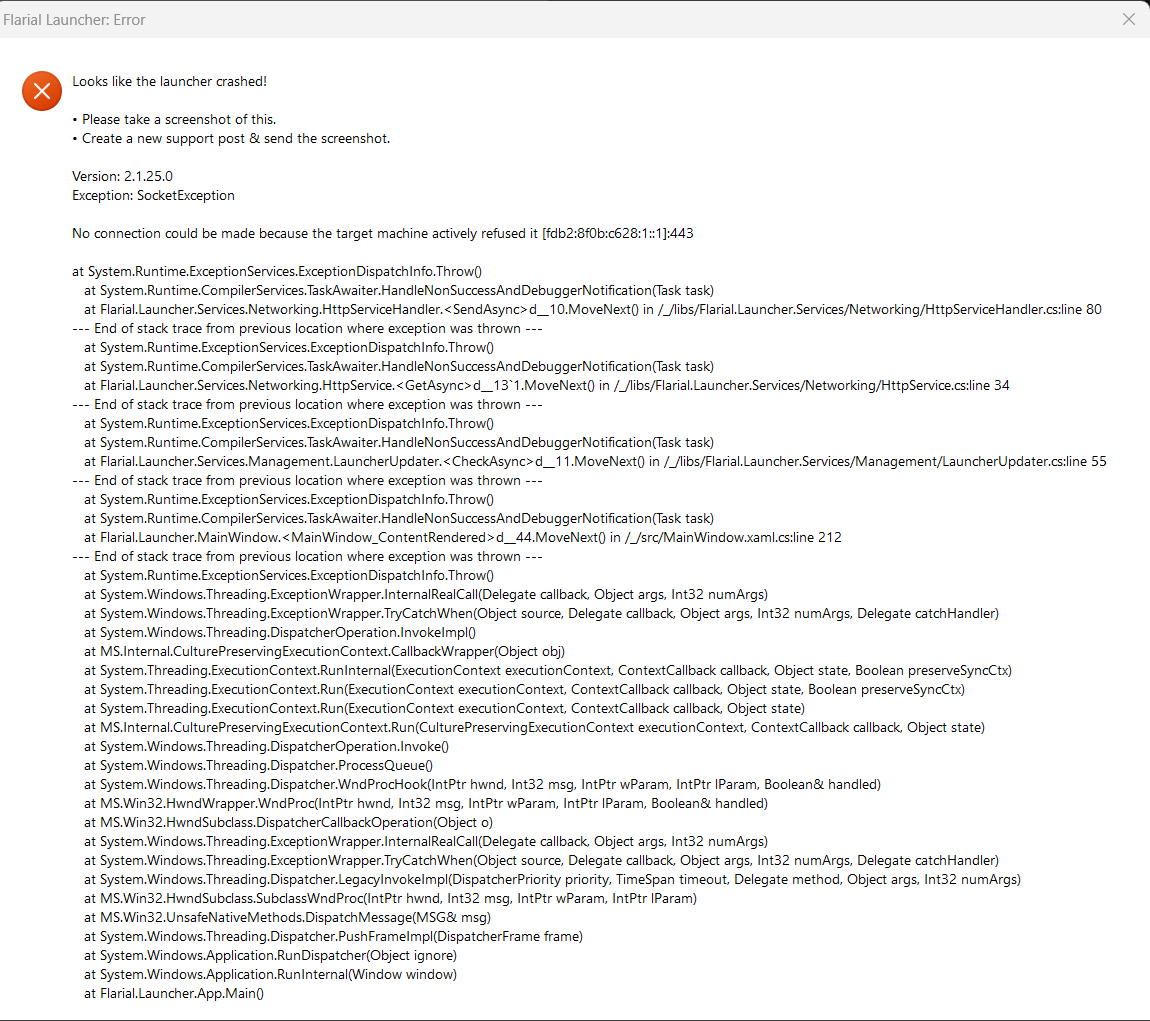Click the 'Create a new support post' line

coord(231,138)
